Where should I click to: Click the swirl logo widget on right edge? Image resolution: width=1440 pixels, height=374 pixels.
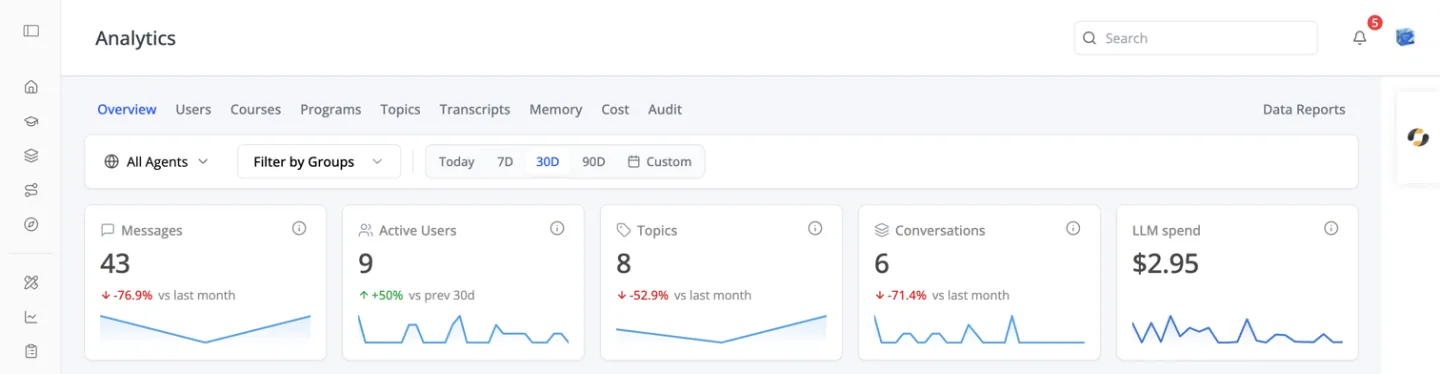click(1418, 138)
